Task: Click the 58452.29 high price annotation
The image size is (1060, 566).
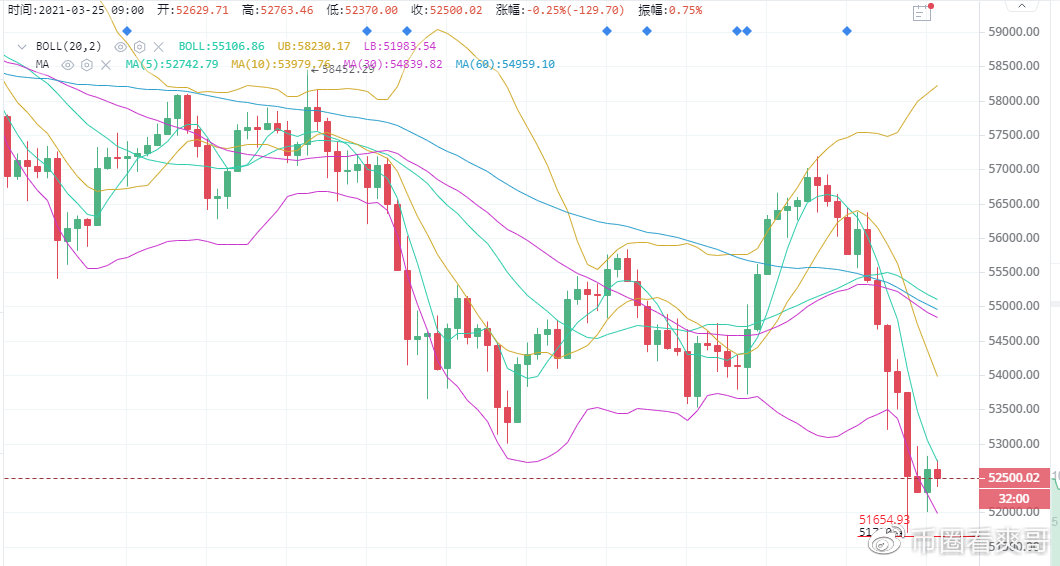Action: [x=346, y=70]
